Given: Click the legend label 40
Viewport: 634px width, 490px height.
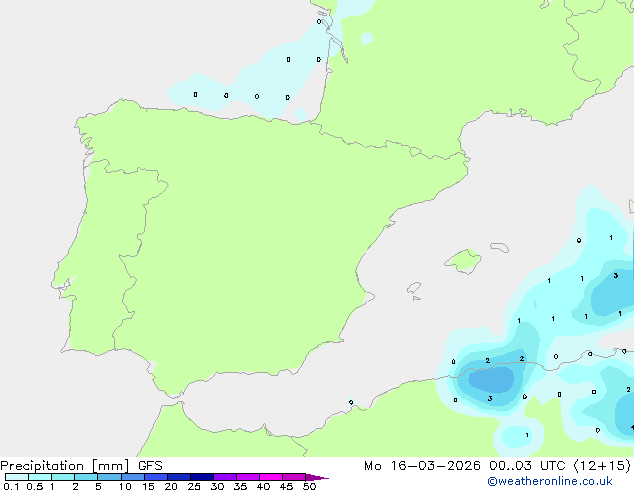Looking at the screenshot, I should [x=263, y=486].
